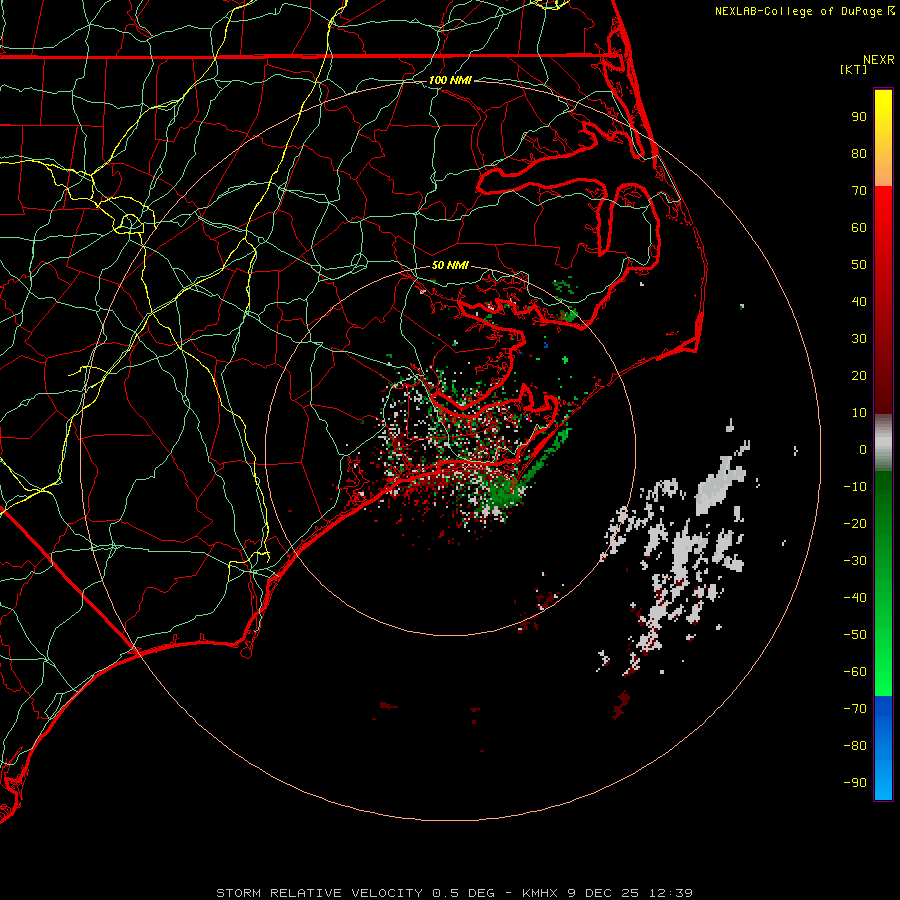Select the -90 value on velocity scale
Image resolution: width=900 pixels, height=900 pixels.
click(x=855, y=783)
